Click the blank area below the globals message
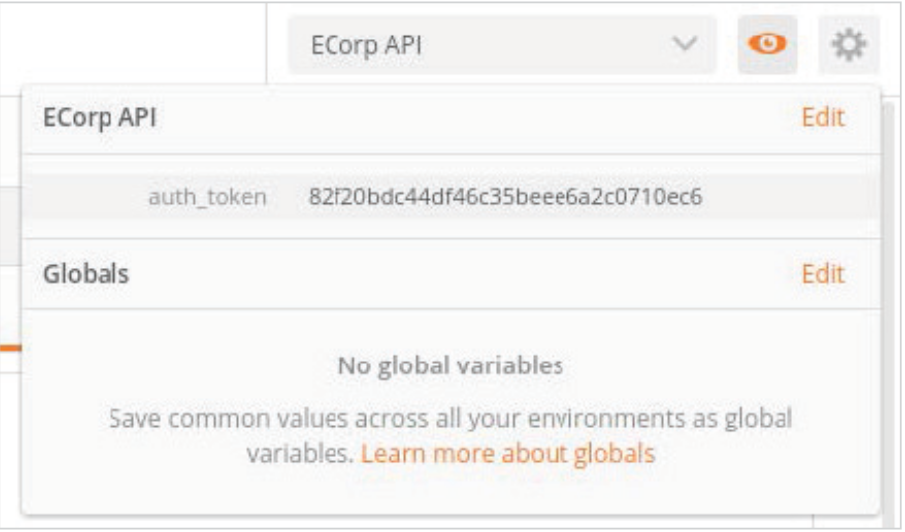The image size is (905, 532). [450, 492]
